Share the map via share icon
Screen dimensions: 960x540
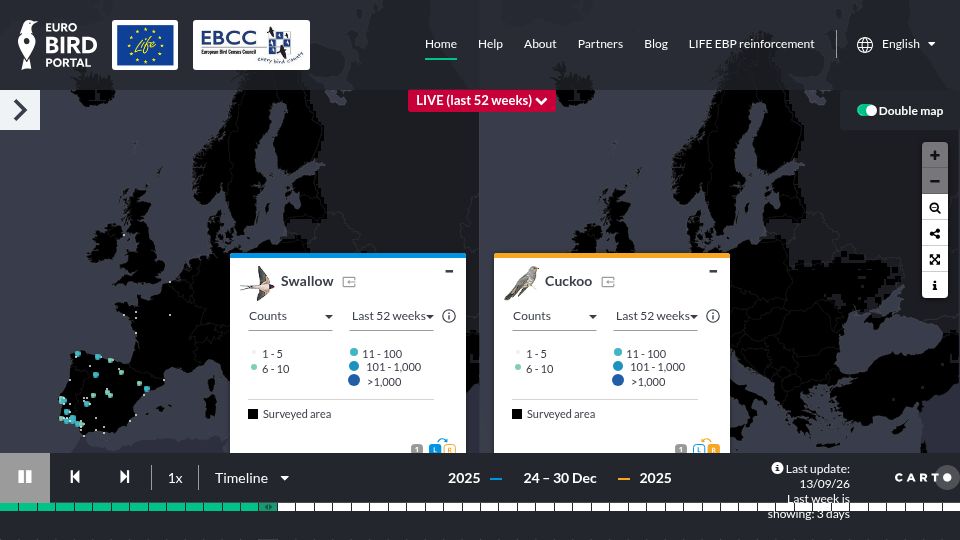[x=935, y=234]
